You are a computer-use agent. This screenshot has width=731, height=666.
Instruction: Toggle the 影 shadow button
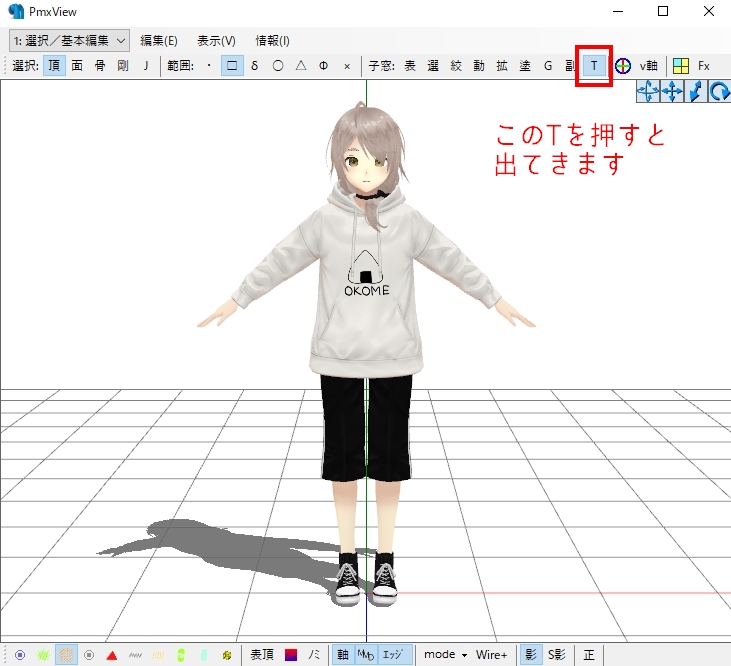click(x=531, y=655)
